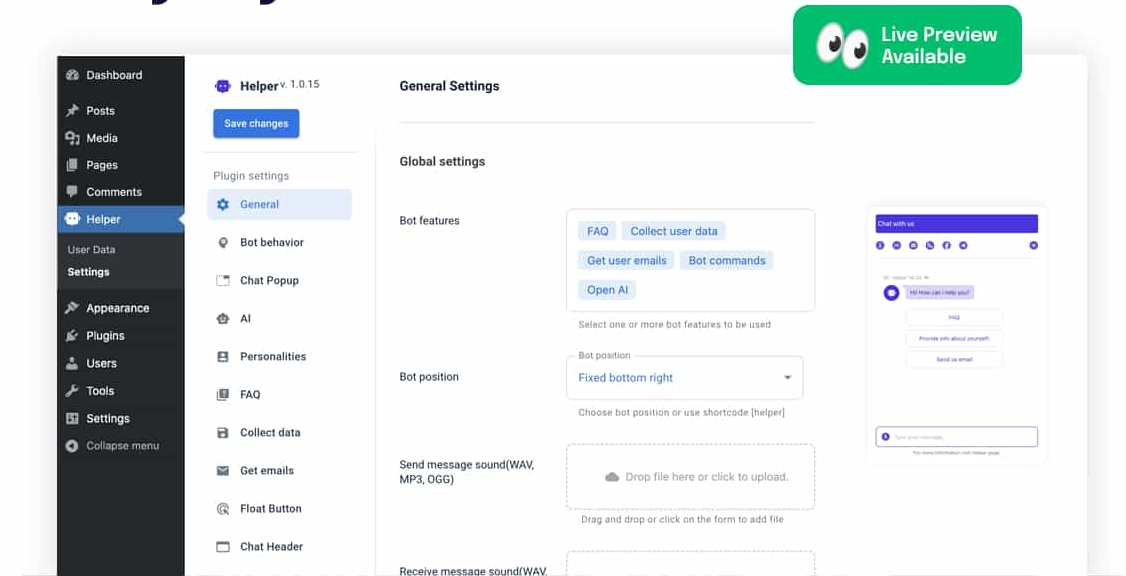Click the Facebook icon in chat preview
This screenshot has height=576, width=1126.
pos(946,246)
